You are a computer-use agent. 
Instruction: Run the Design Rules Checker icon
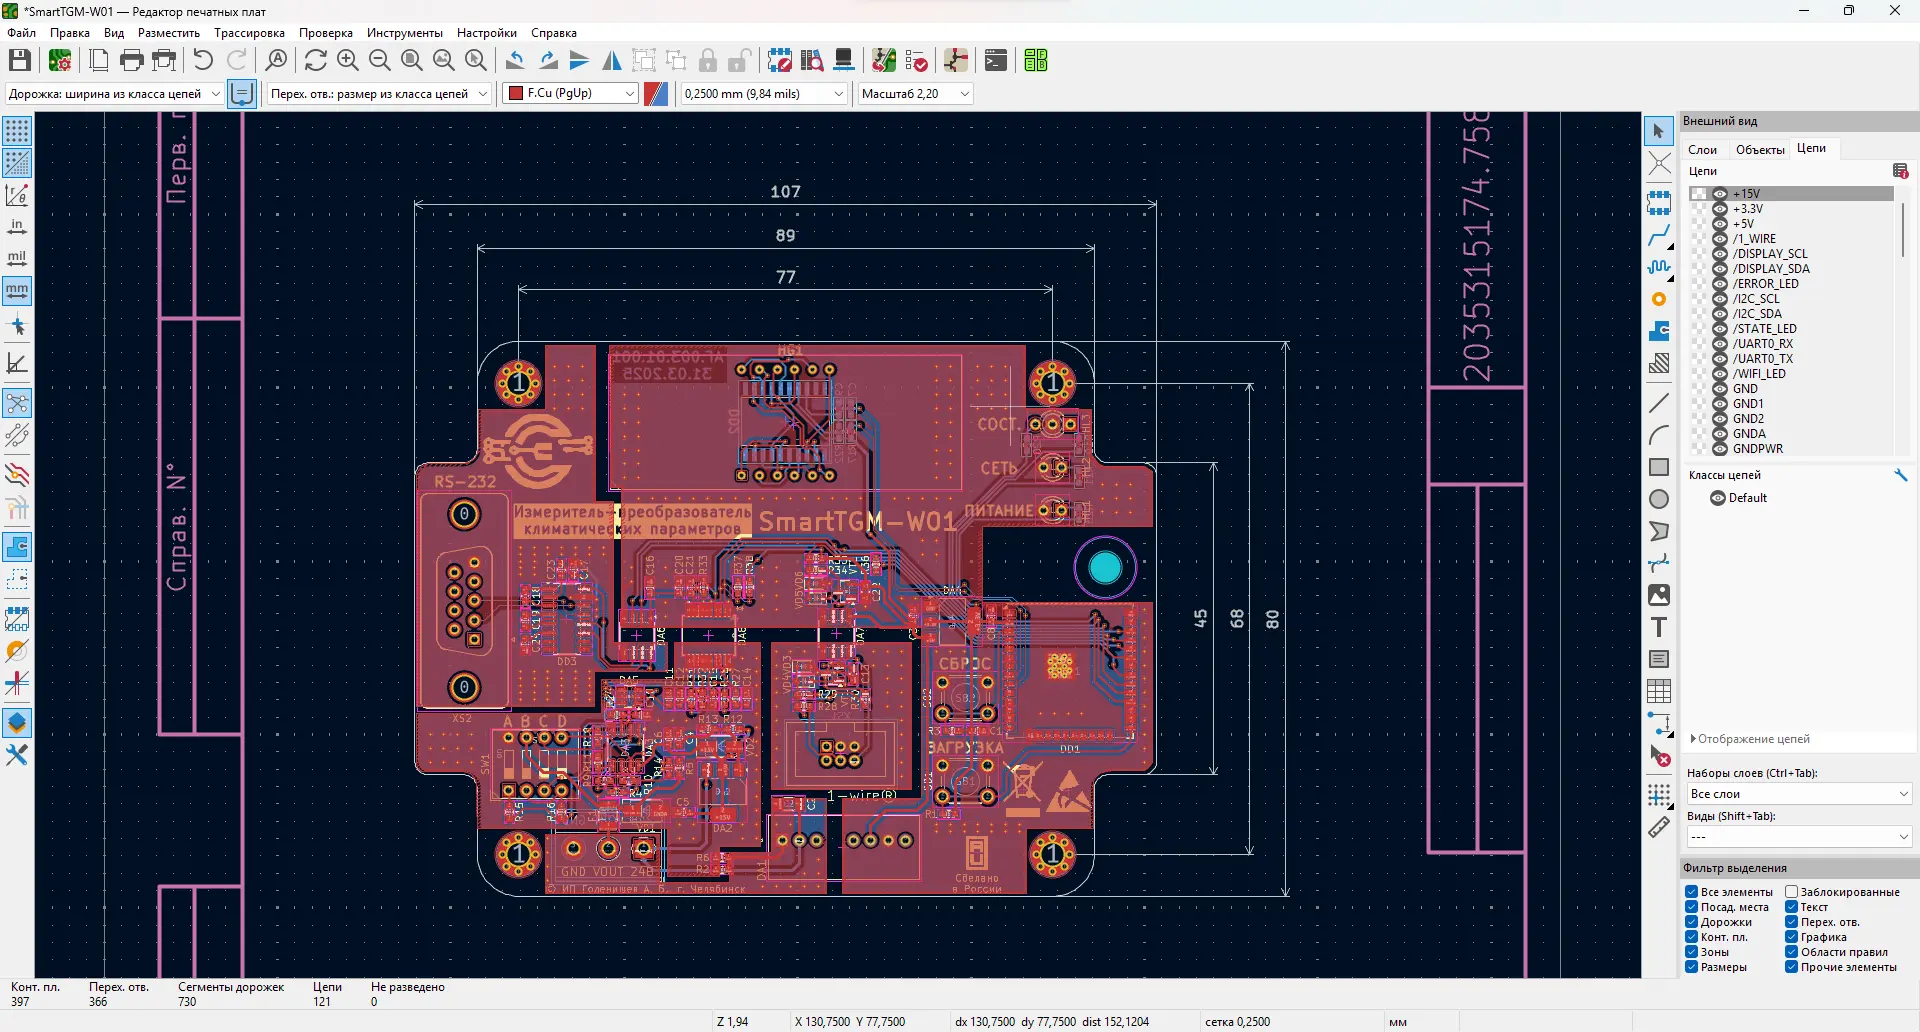[x=916, y=61]
